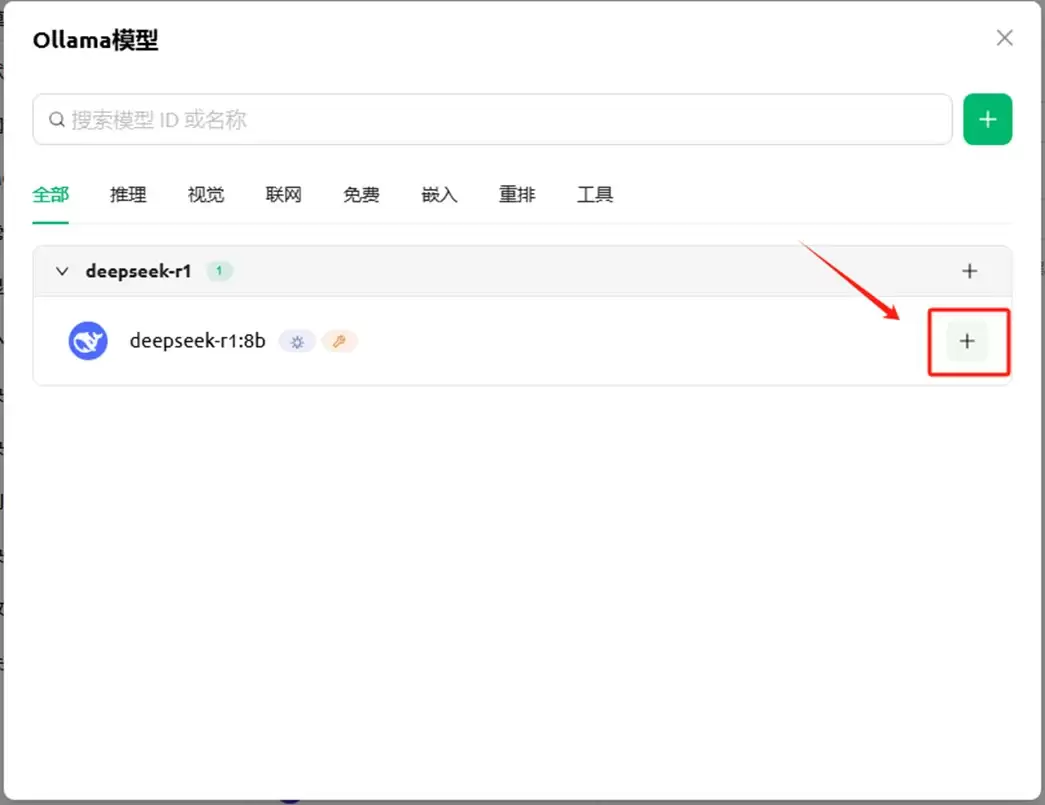Add the deepseek-r1:8b model with plus
Viewport: 1045px width, 805px height.
pyautogui.click(x=967, y=341)
